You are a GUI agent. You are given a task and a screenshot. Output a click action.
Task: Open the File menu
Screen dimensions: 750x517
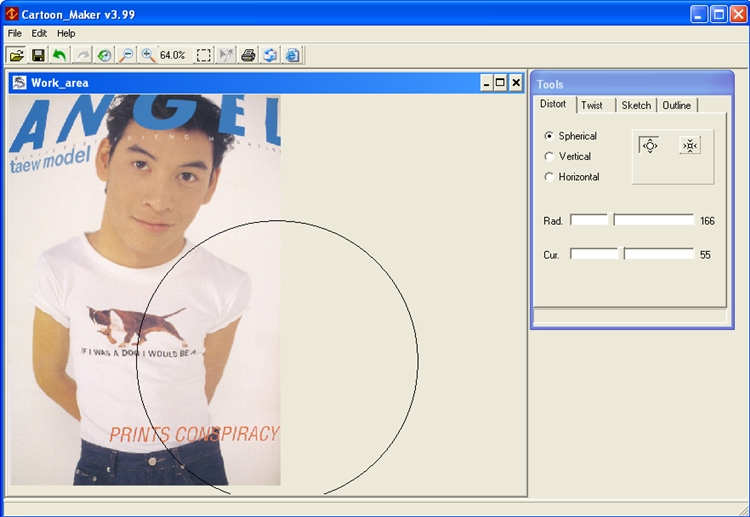click(15, 33)
